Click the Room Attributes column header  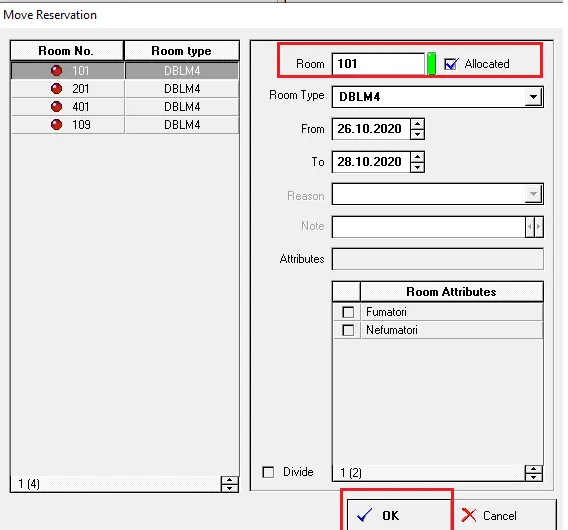coord(451,292)
